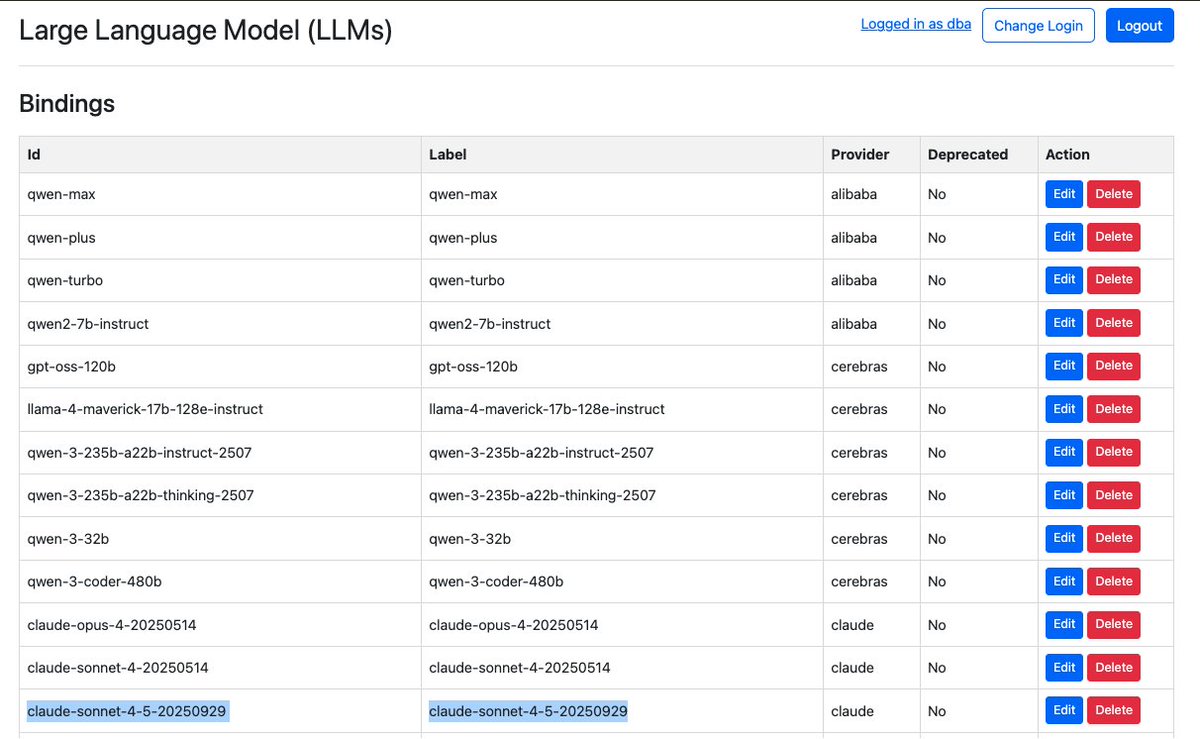This screenshot has width=1200, height=739.
Task: Edit the qwen-3-coder-480b binding
Action: tap(1064, 581)
